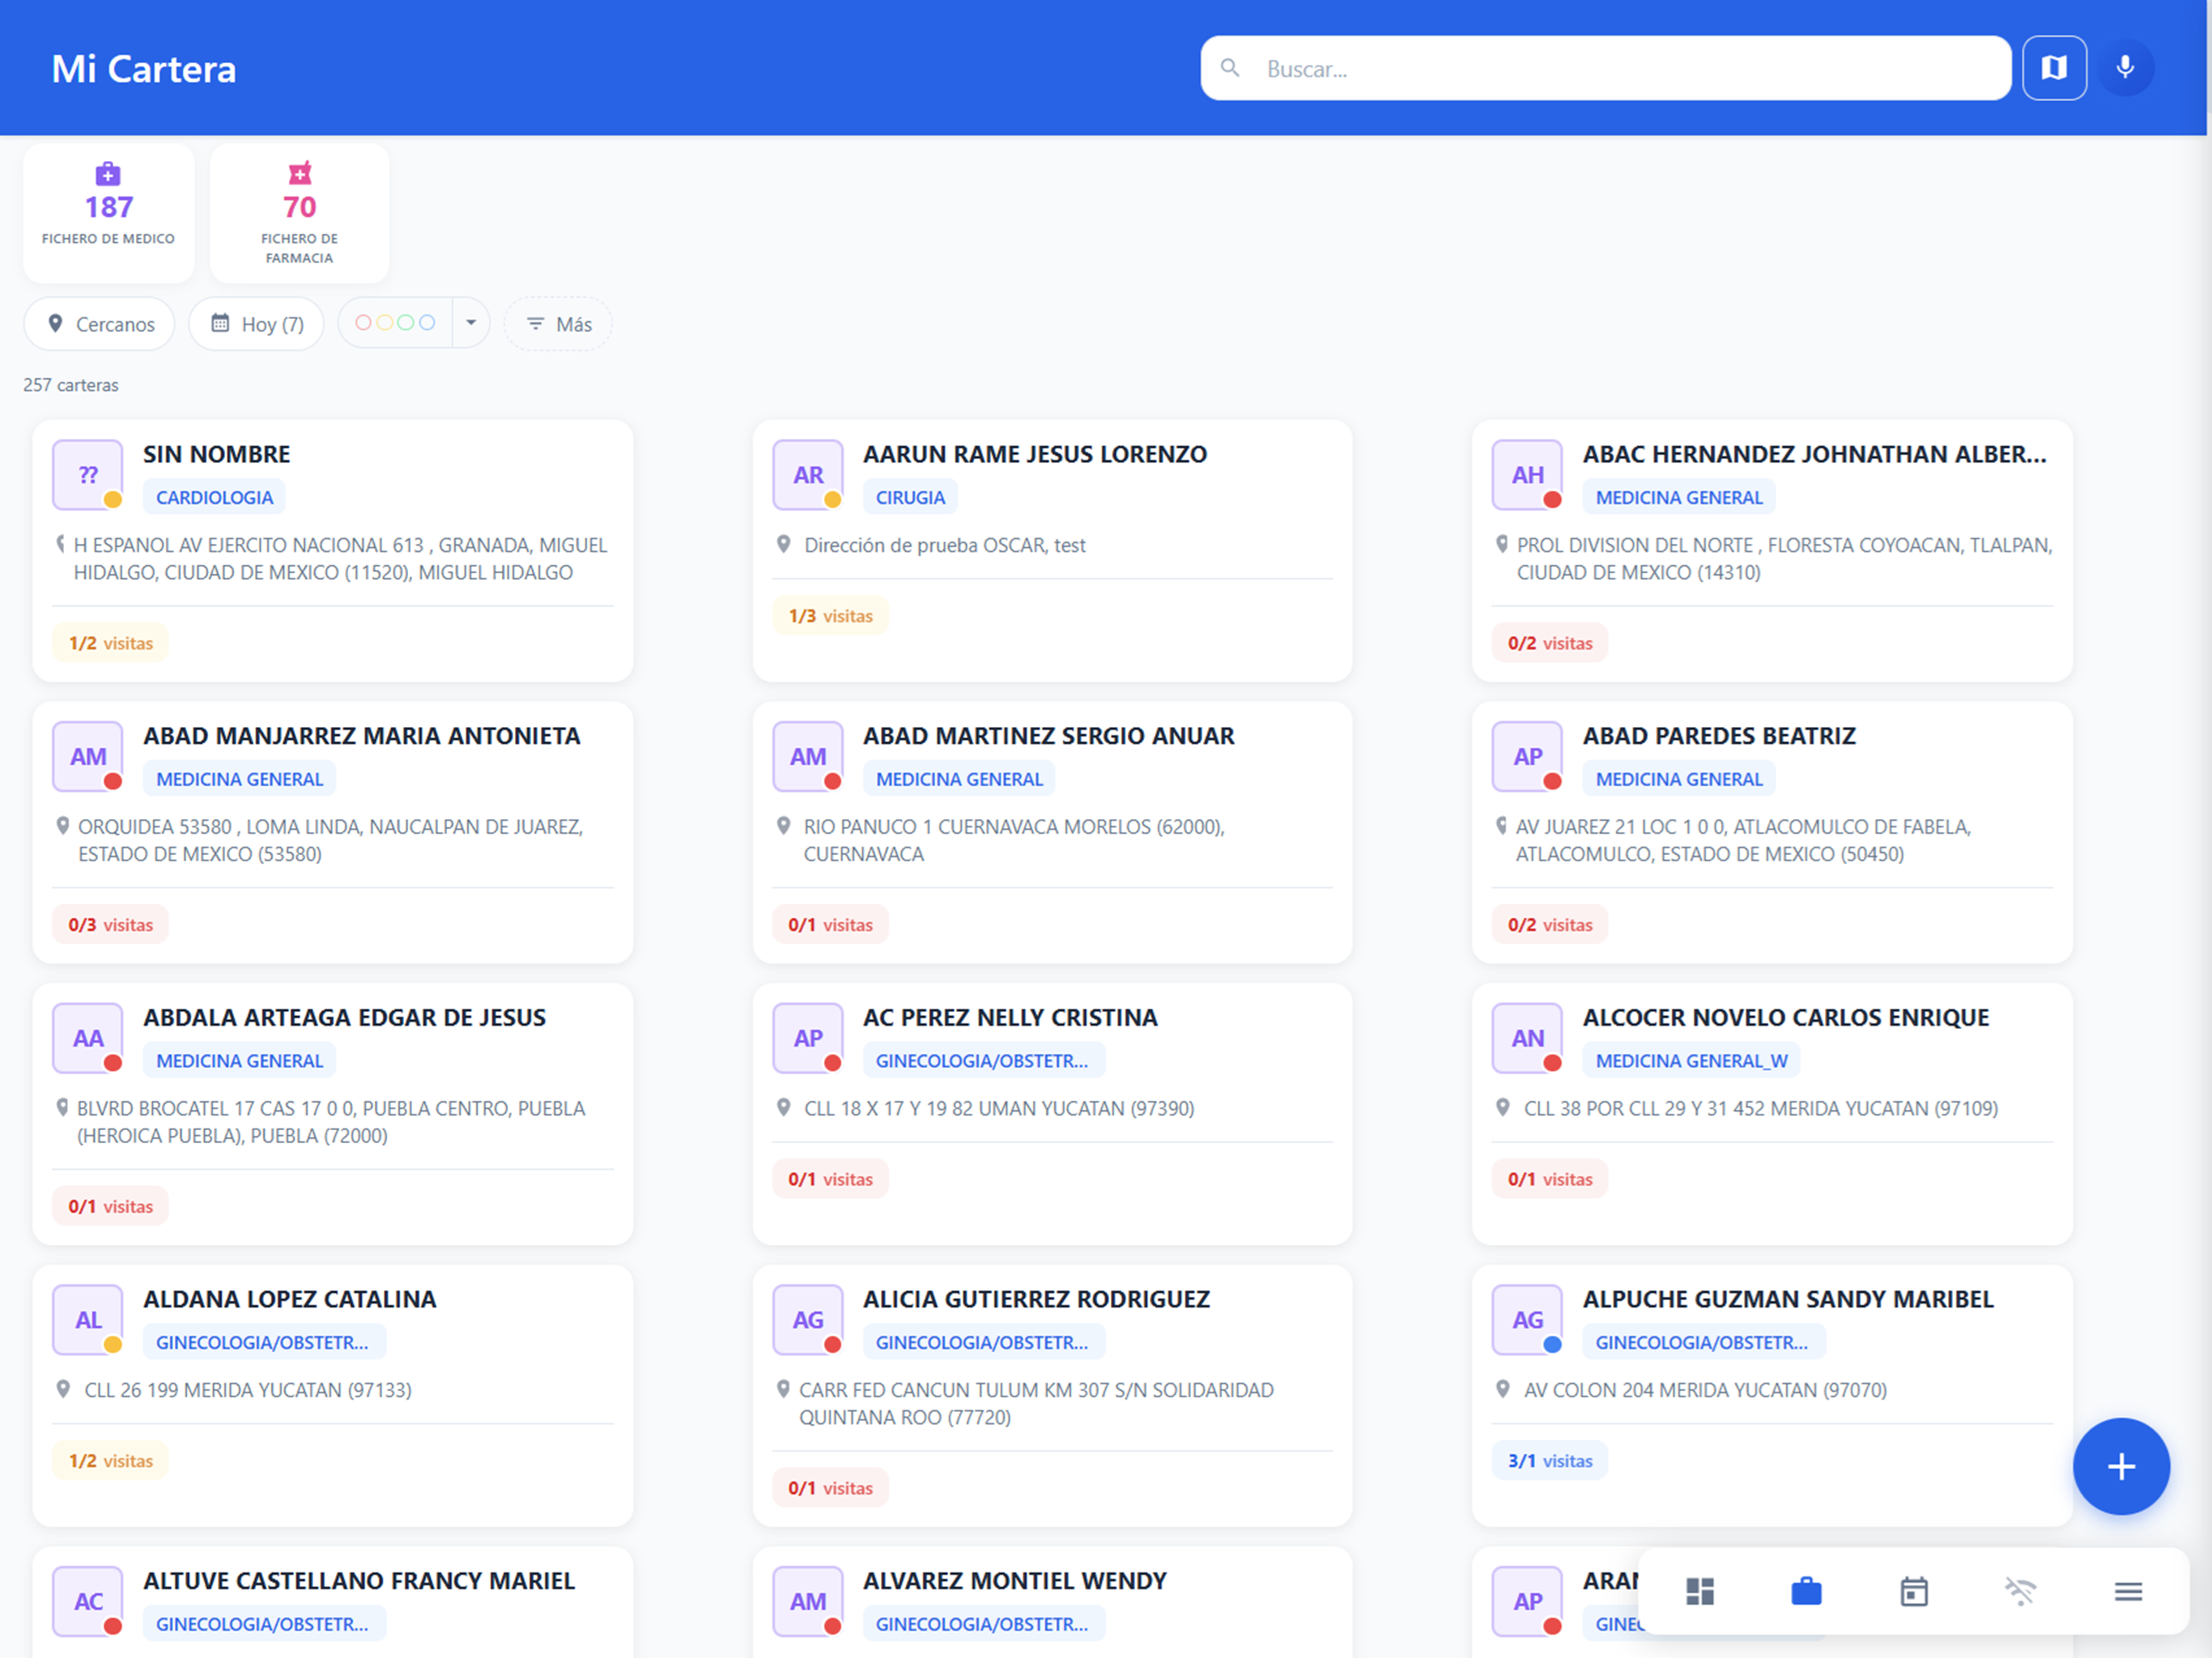Select the briefcase icon in bottom navigation

pos(1806,1591)
